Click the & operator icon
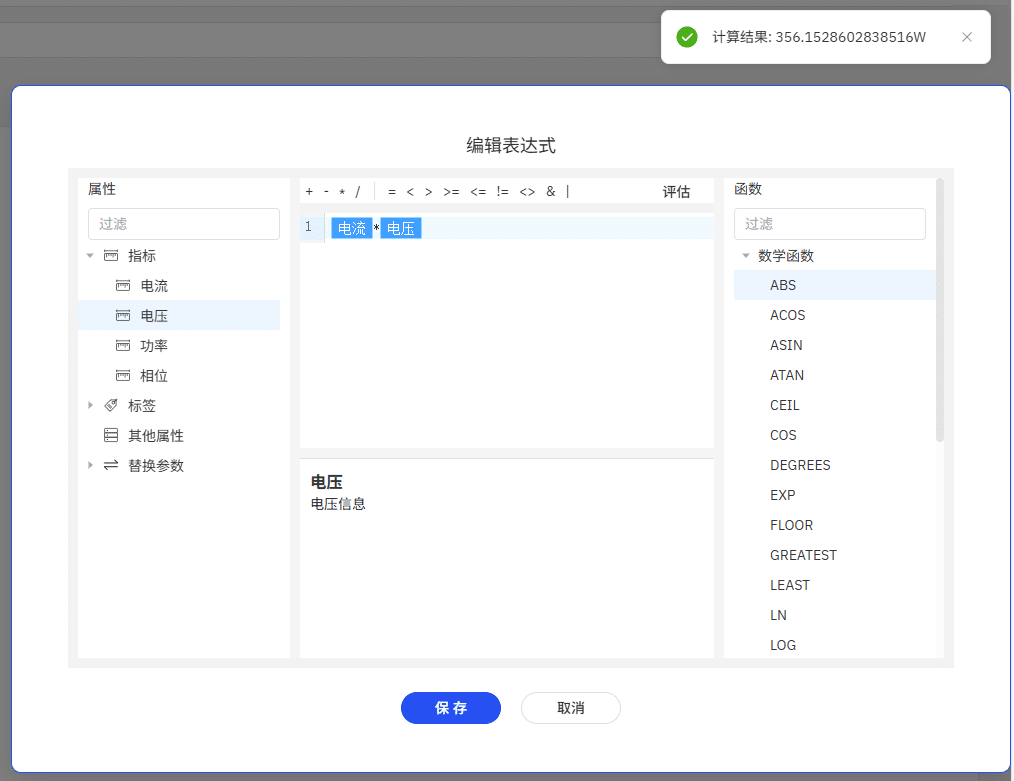The width and height of the screenshot is (1014, 781). coord(550,192)
